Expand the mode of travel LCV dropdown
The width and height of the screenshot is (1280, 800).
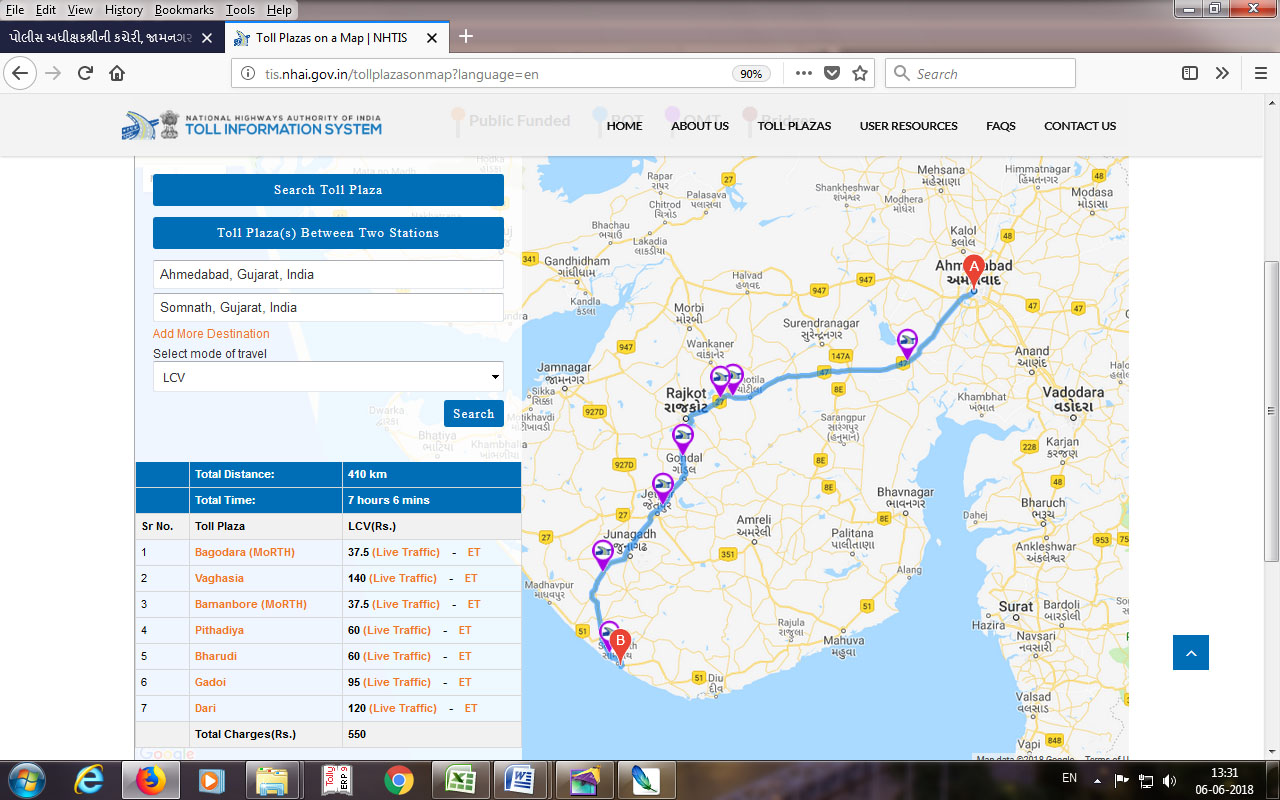click(328, 377)
